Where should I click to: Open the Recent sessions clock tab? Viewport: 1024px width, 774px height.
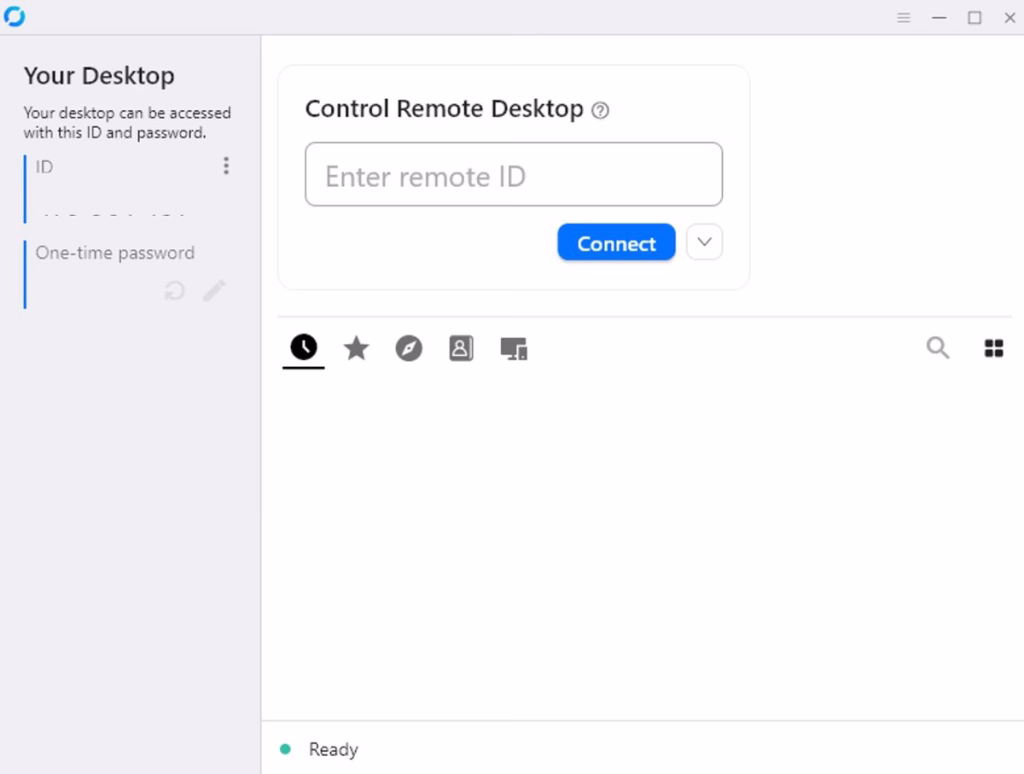[304, 347]
